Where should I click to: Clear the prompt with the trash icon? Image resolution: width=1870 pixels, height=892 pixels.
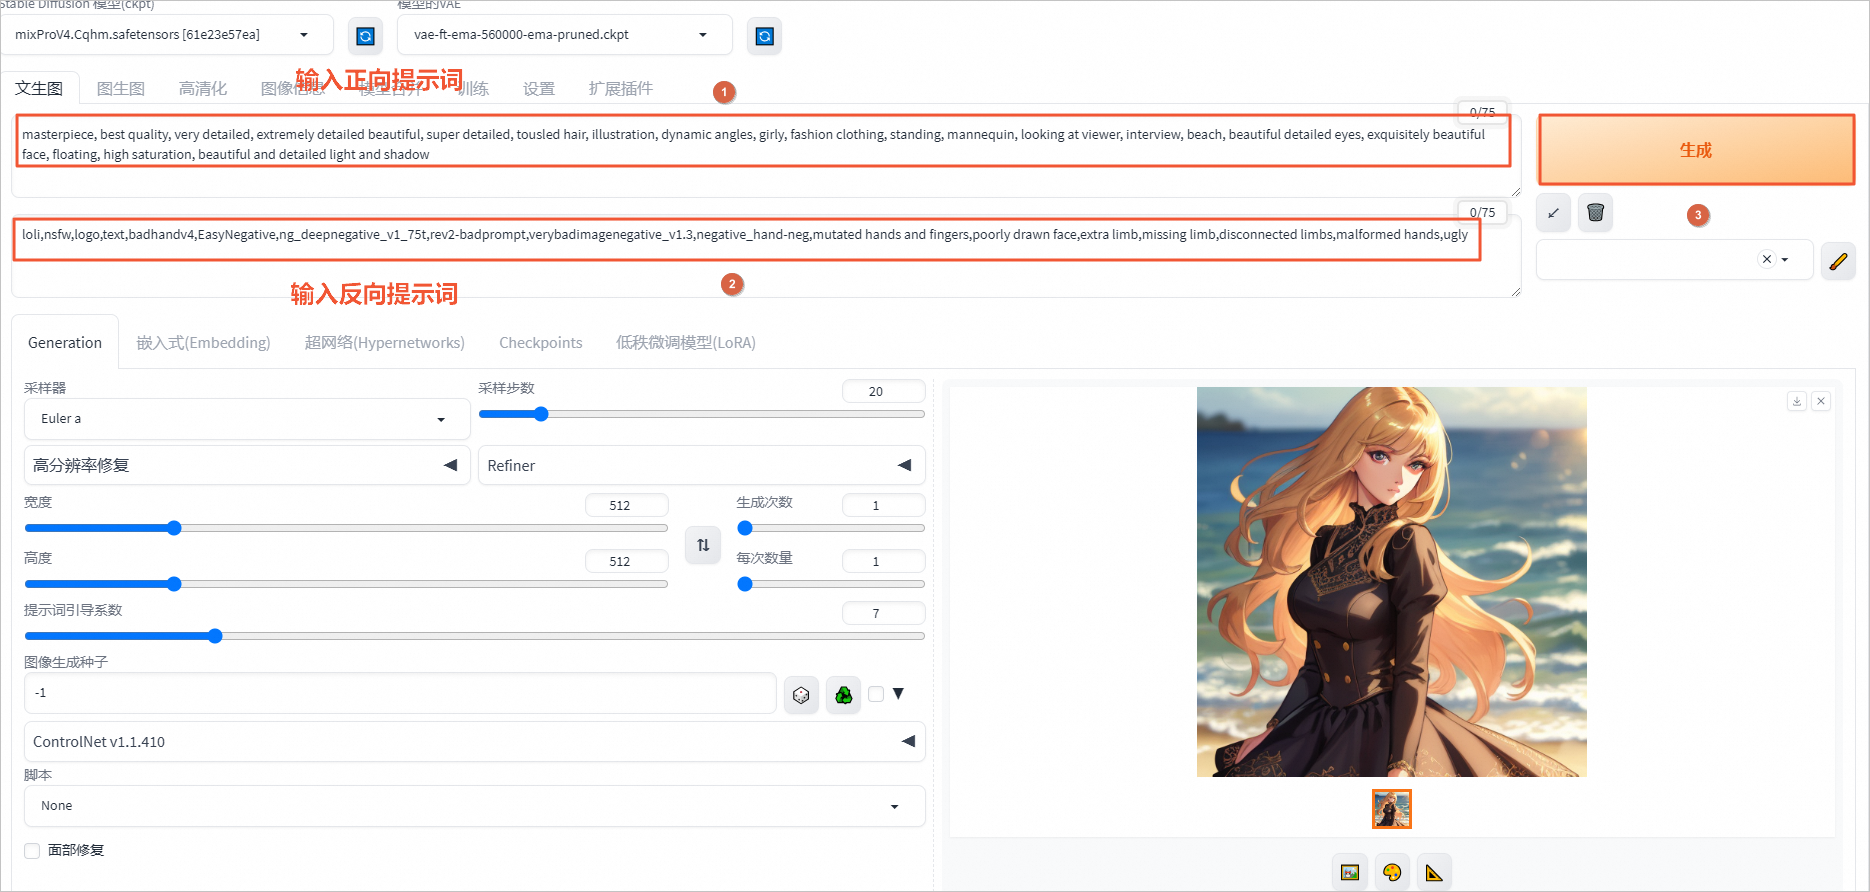(x=1595, y=213)
